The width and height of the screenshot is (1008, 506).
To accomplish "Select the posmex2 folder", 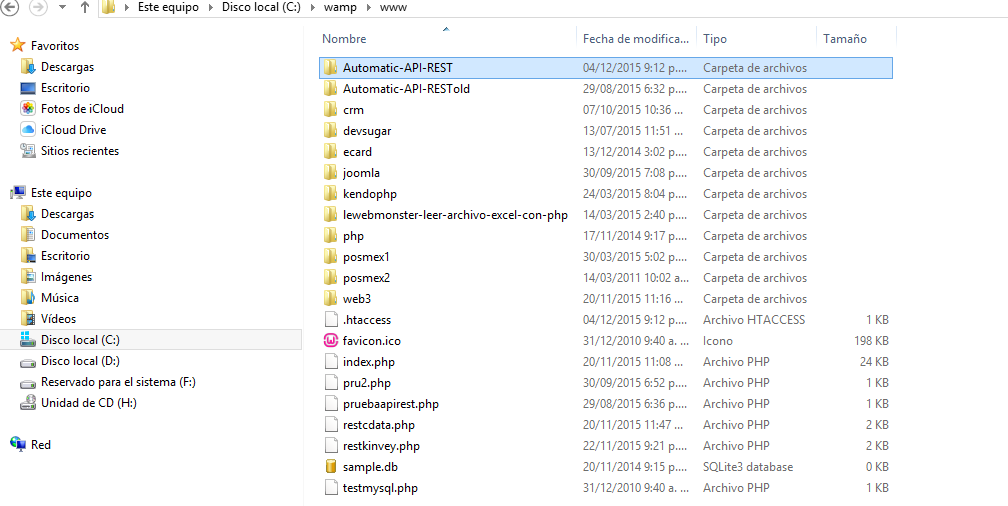I will click(x=366, y=278).
